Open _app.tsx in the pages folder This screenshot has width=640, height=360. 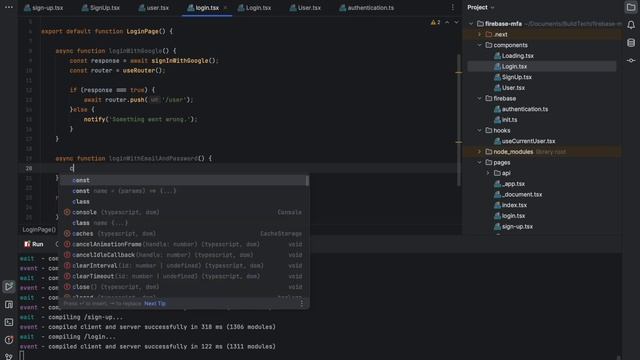coord(513,184)
